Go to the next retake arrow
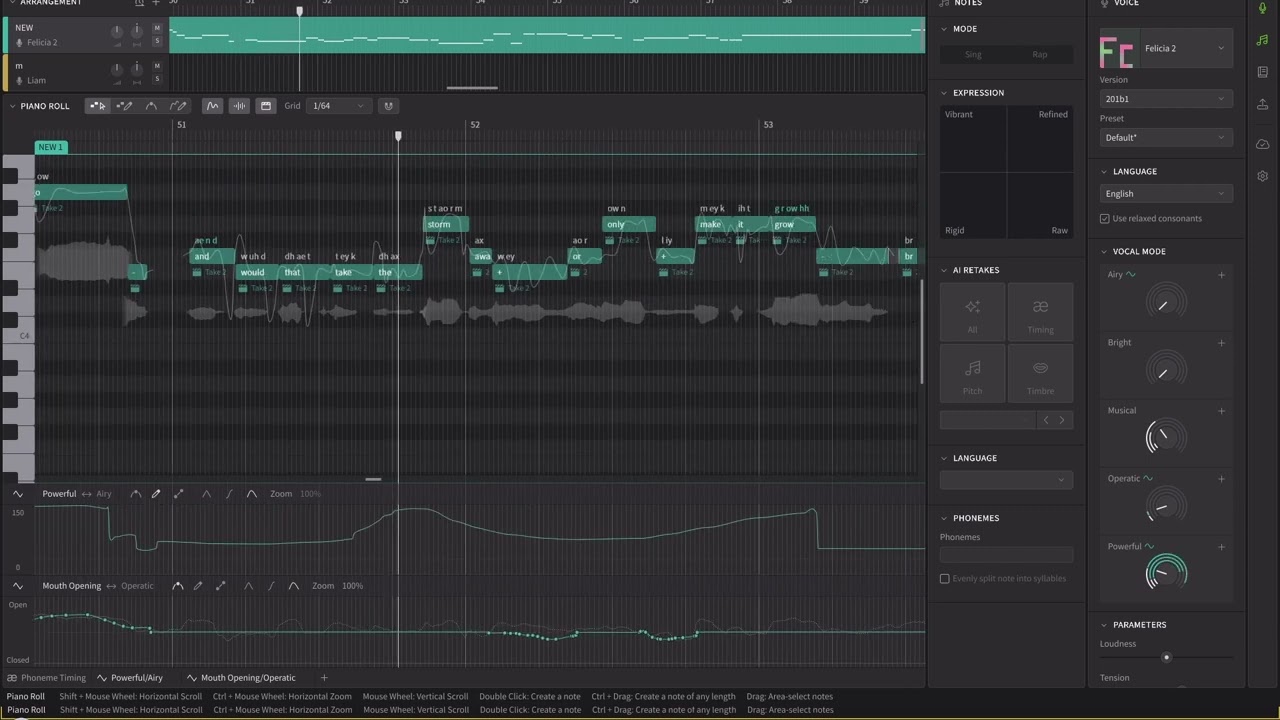The width and height of the screenshot is (1280, 720). coord(1062,420)
